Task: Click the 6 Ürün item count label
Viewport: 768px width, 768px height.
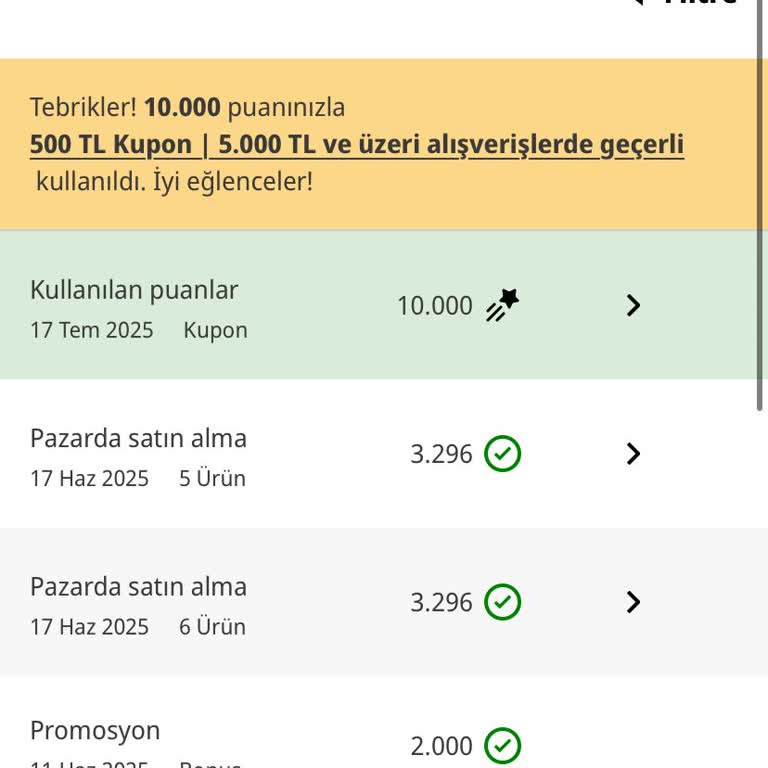Action: point(212,627)
